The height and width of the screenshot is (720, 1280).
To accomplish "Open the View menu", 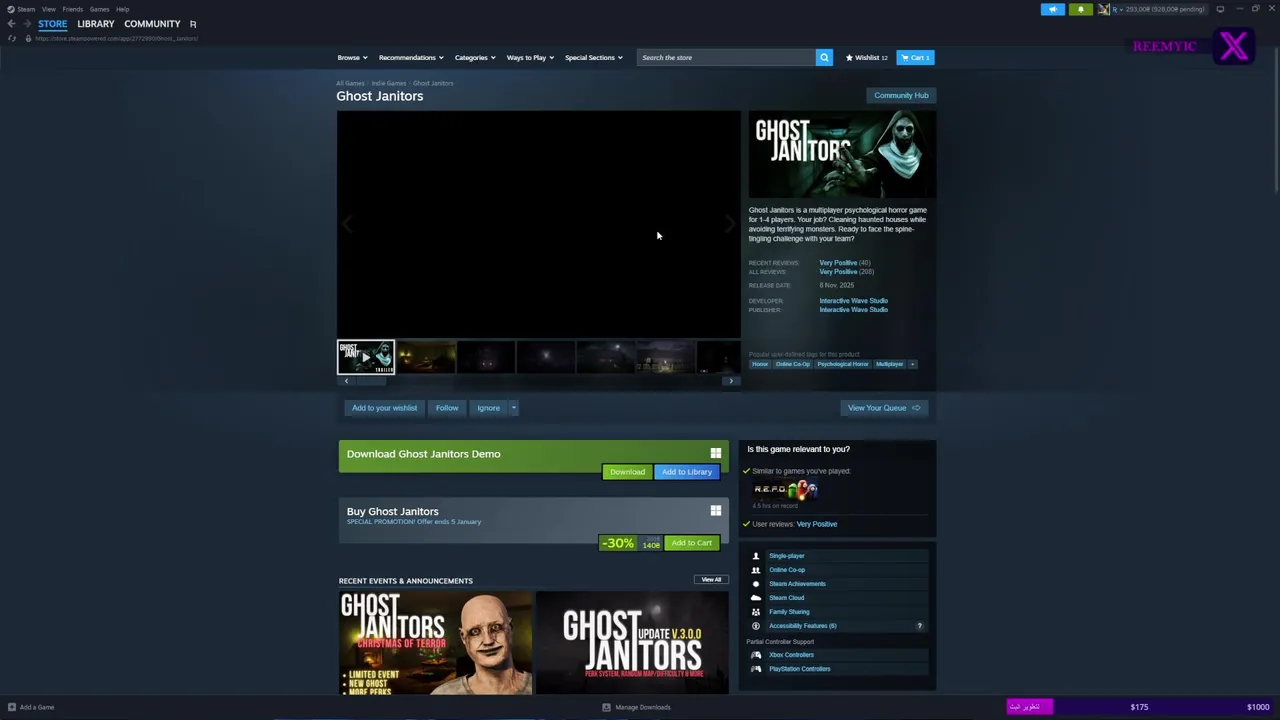I will coord(48,9).
